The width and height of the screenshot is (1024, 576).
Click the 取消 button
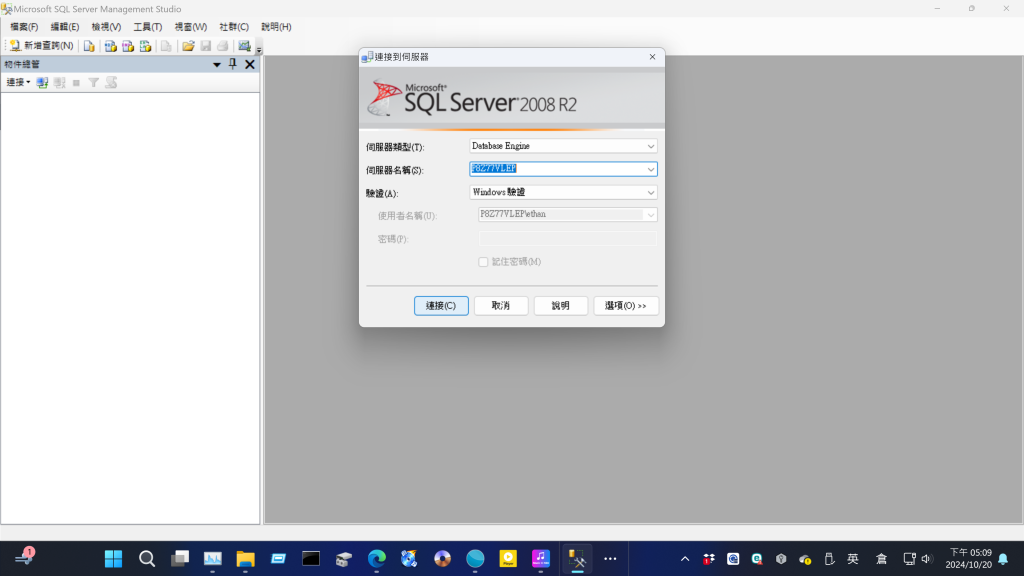point(501,306)
